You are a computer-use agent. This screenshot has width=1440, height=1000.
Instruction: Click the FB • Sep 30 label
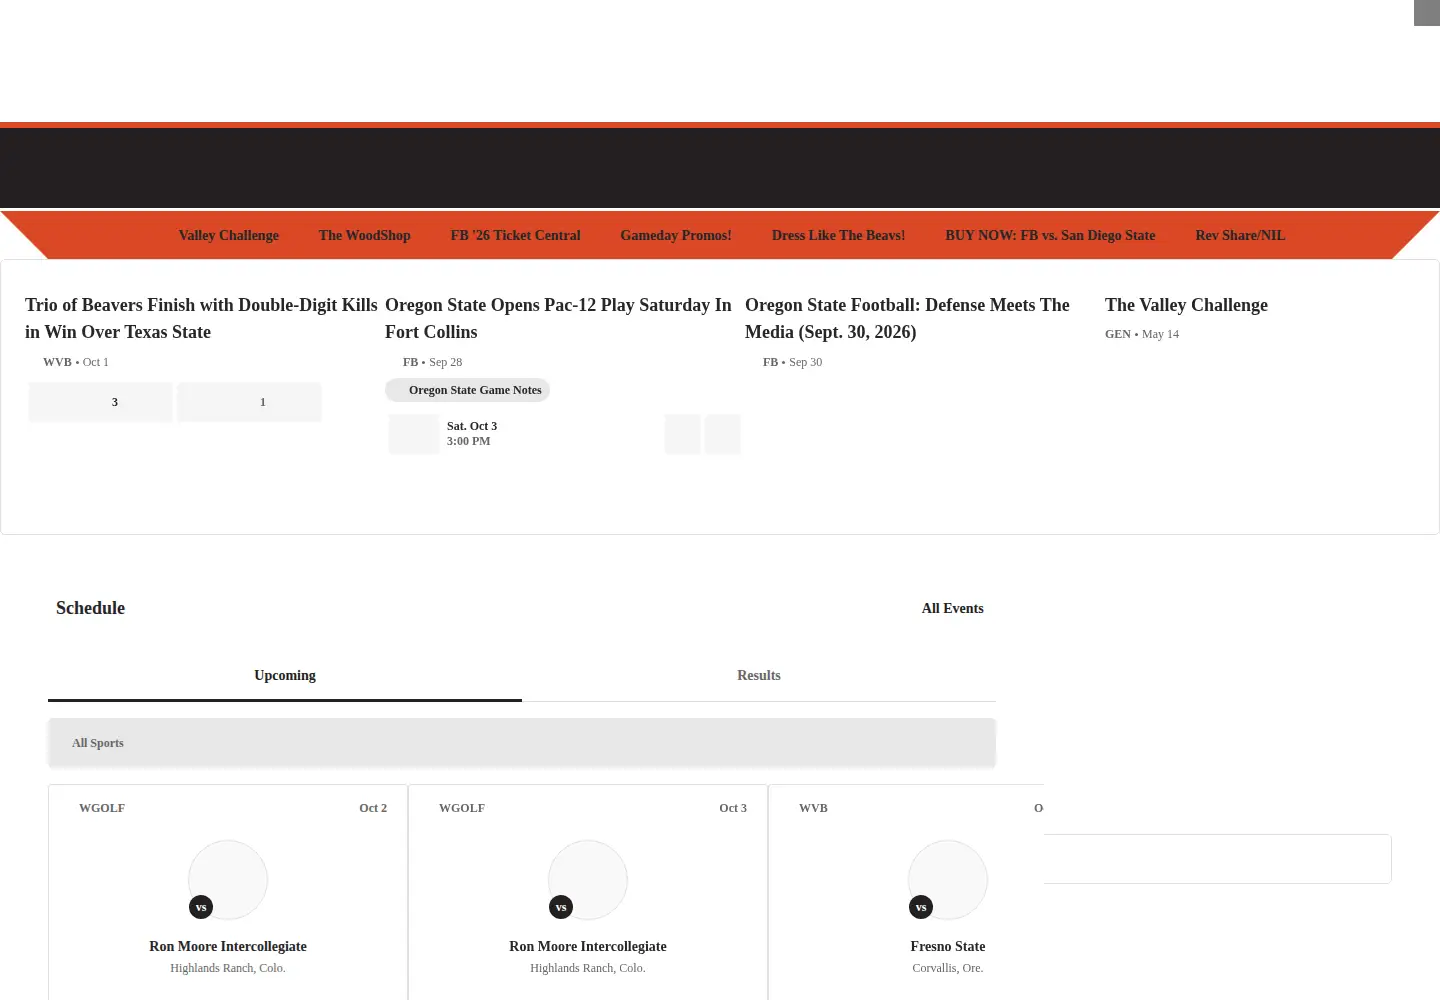pos(792,362)
